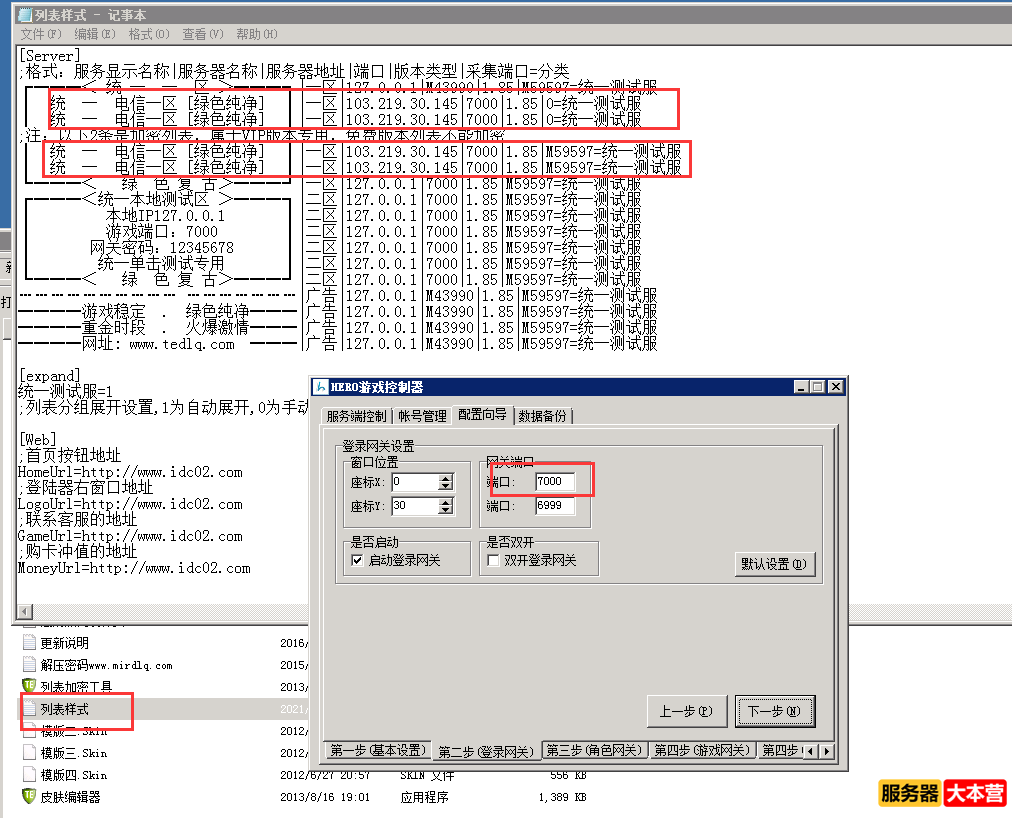Image resolution: width=1012 pixels, height=818 pixels.
Task: Decrease 座标X with the down arrow
Action: [x=446, y=486]
